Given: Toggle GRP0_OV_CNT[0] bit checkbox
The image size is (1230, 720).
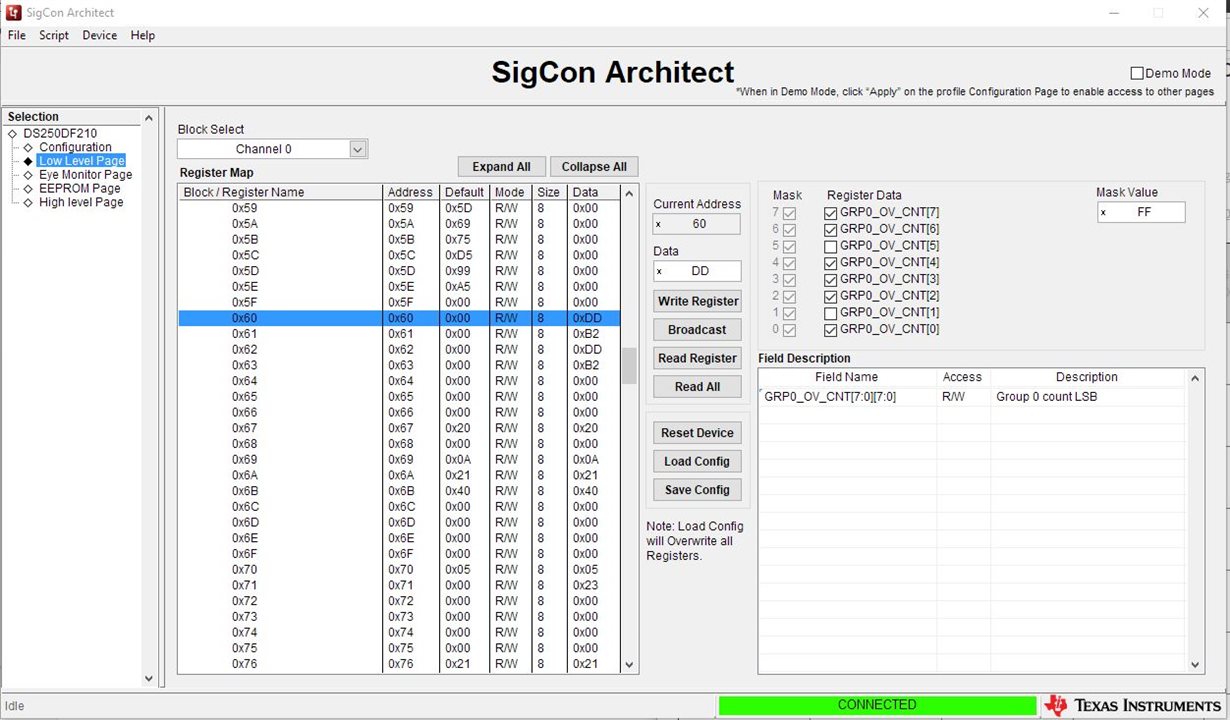Looking at the screenshot, I should [831, 329].
